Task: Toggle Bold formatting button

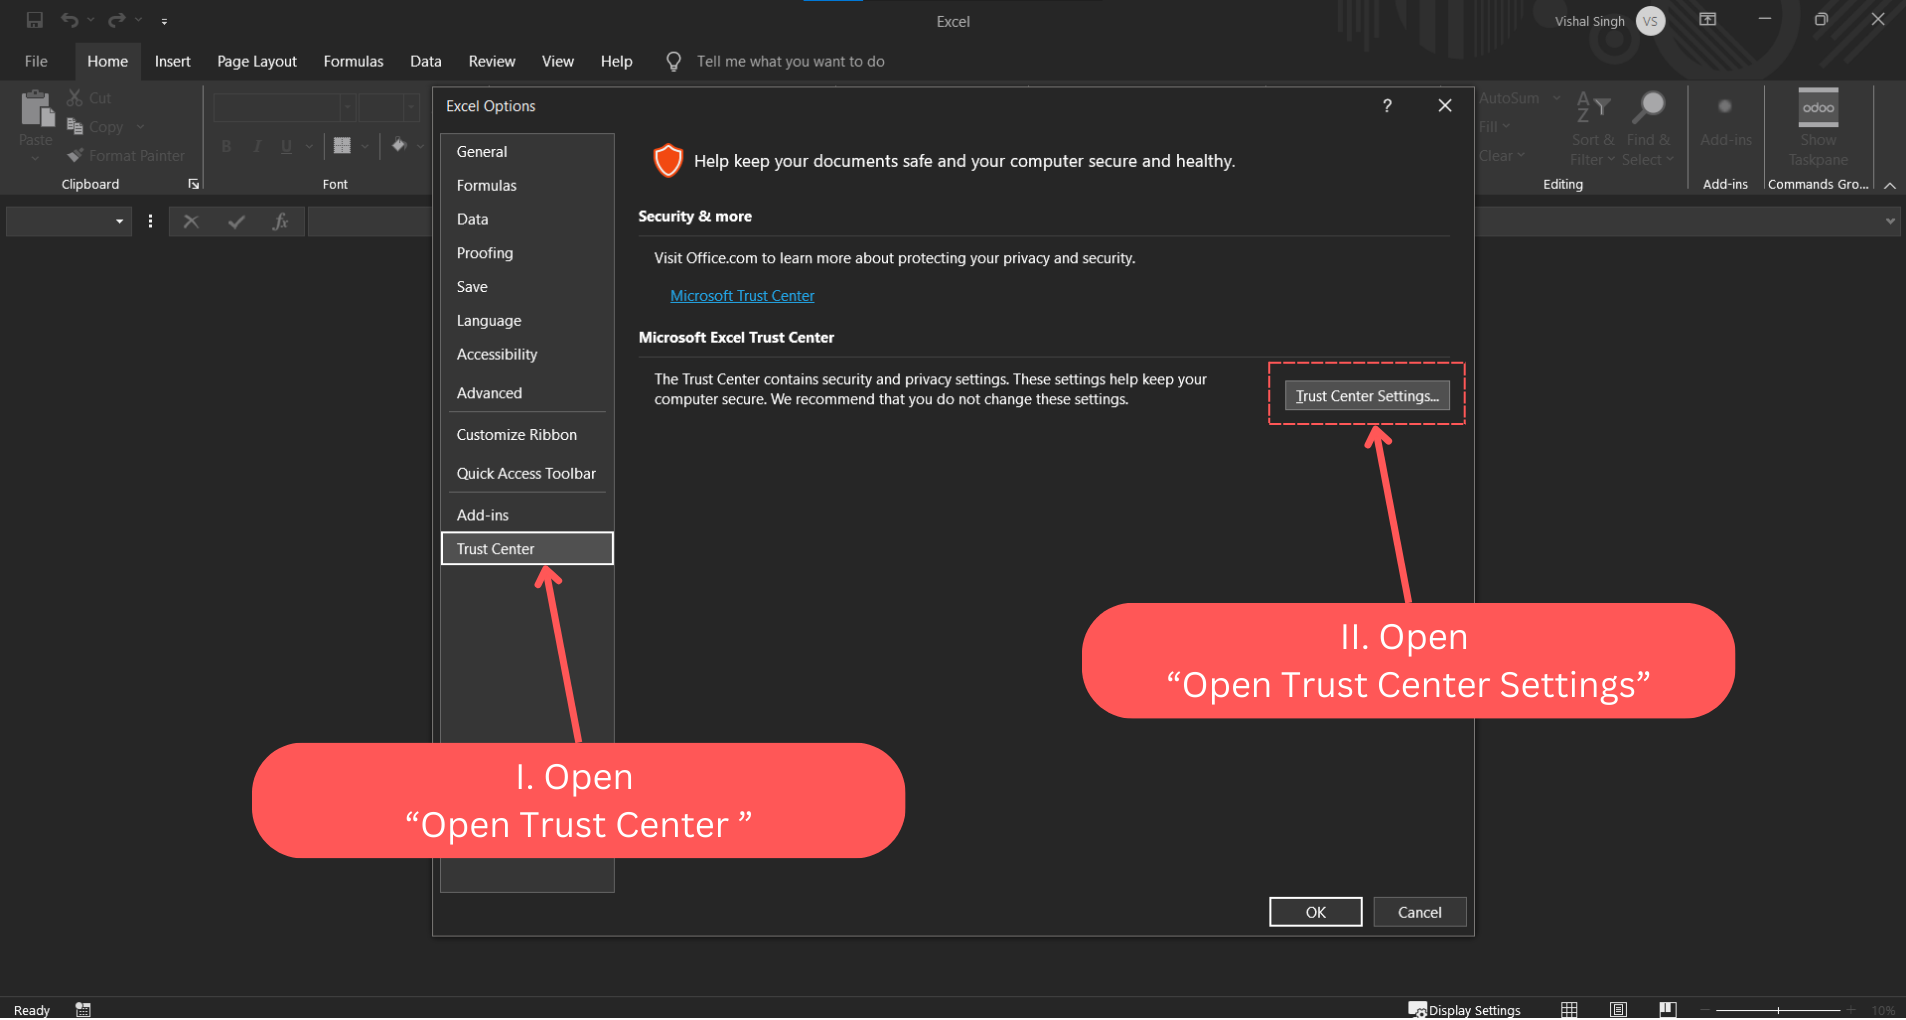Action: pos(227,146)
